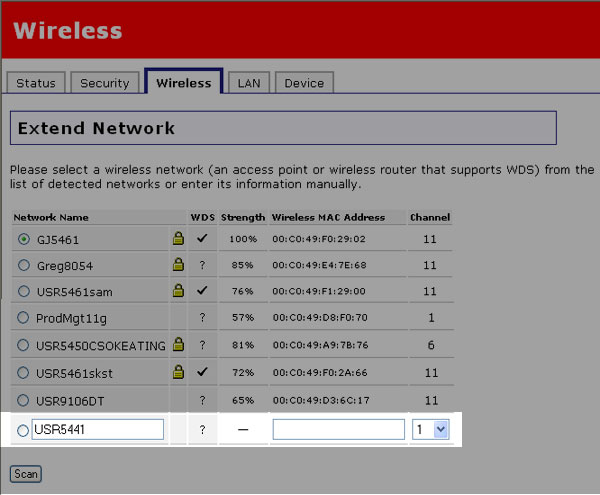Click MAC address 00:C0:49:D3:6C:17
The width and height of the screenshot is (600, 495).
tap(321, 401)
